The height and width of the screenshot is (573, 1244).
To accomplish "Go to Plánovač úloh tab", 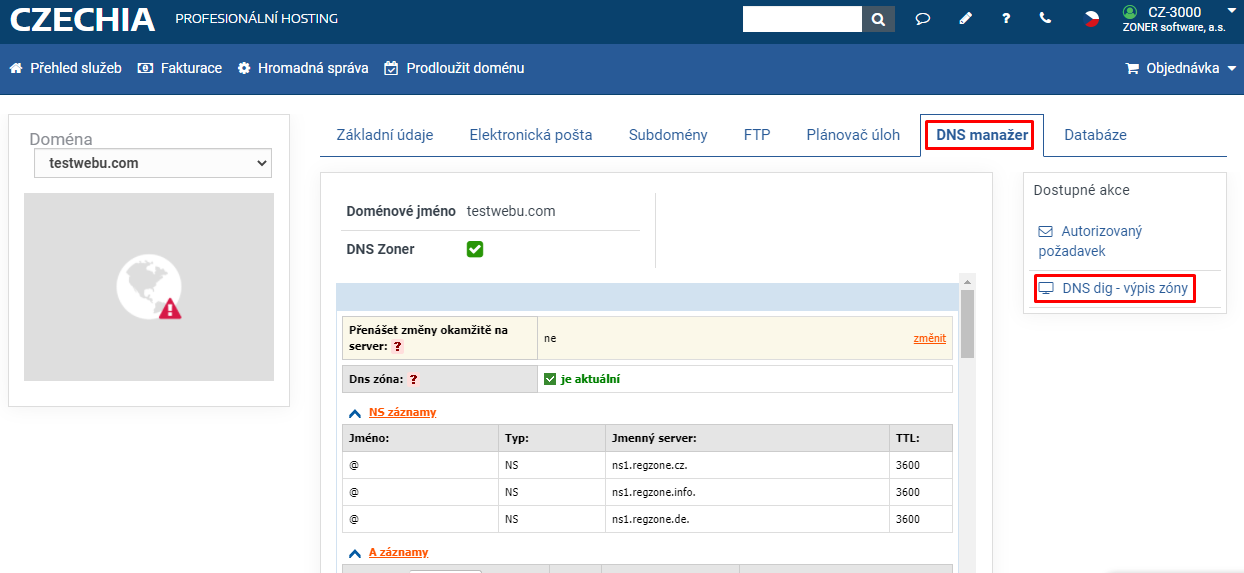I will 853,135.
